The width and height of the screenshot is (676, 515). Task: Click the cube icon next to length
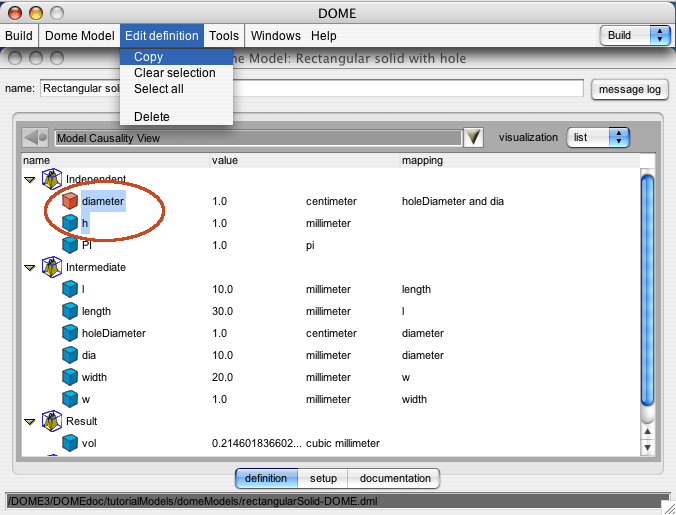[x=70, y=311]
